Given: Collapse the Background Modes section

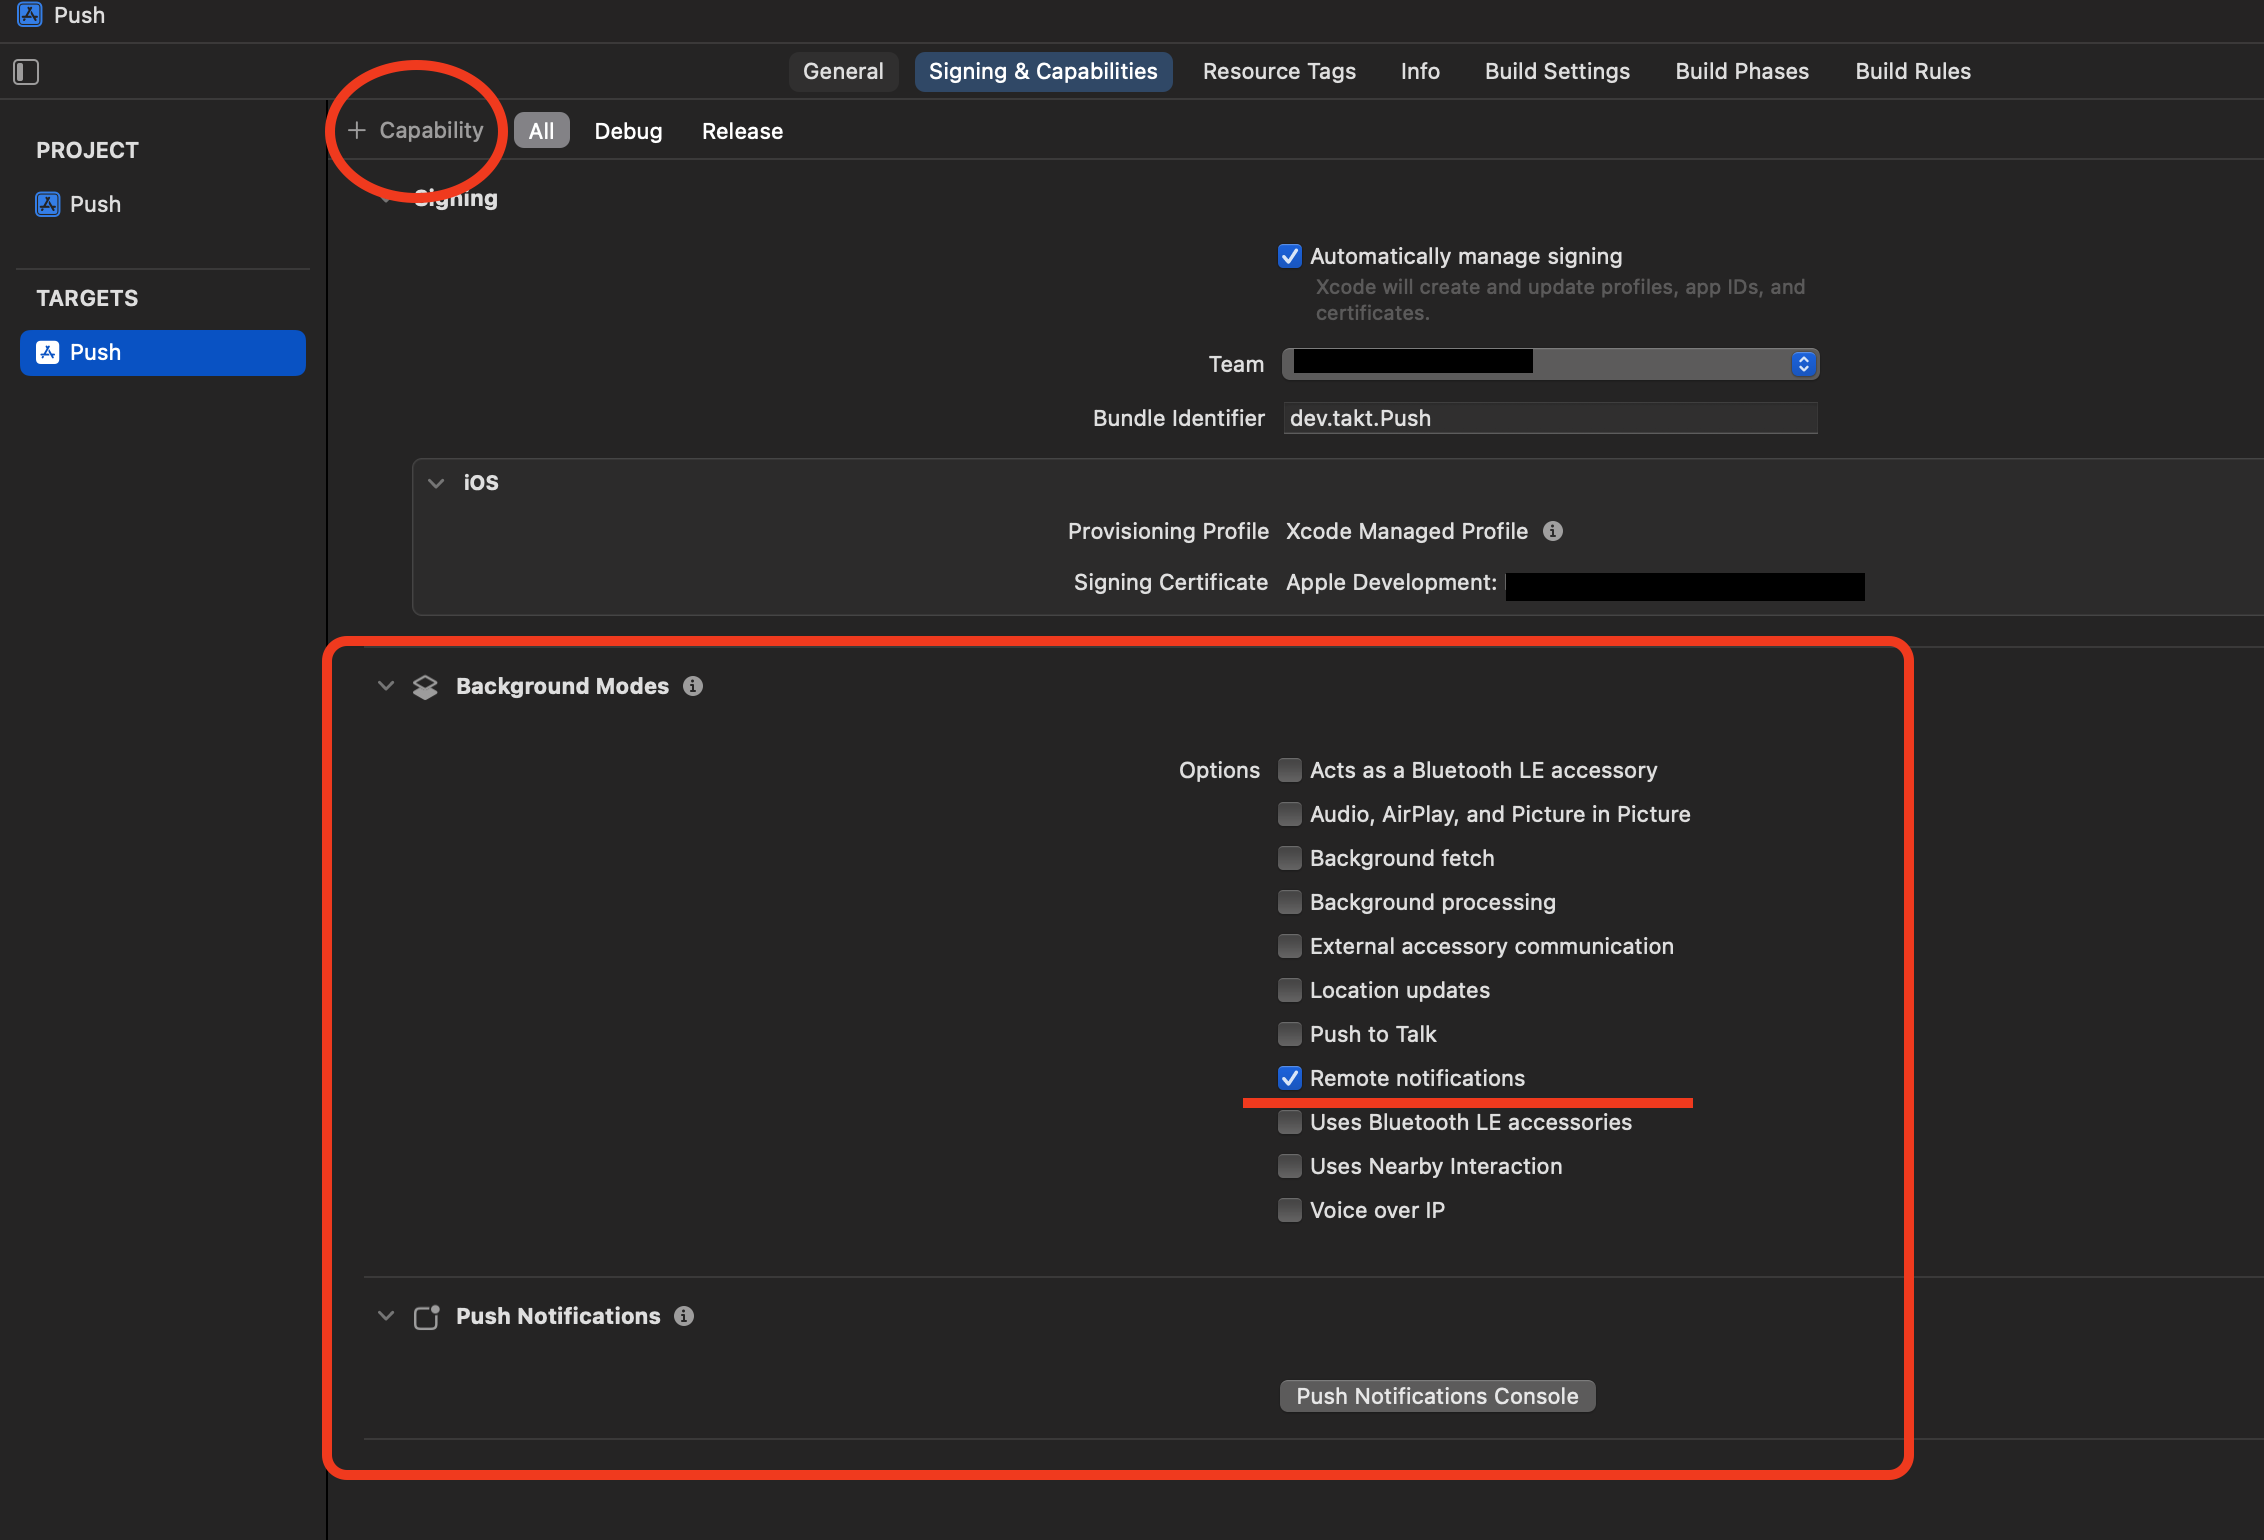Looking at the screenshot, I should tap(386, 686).
